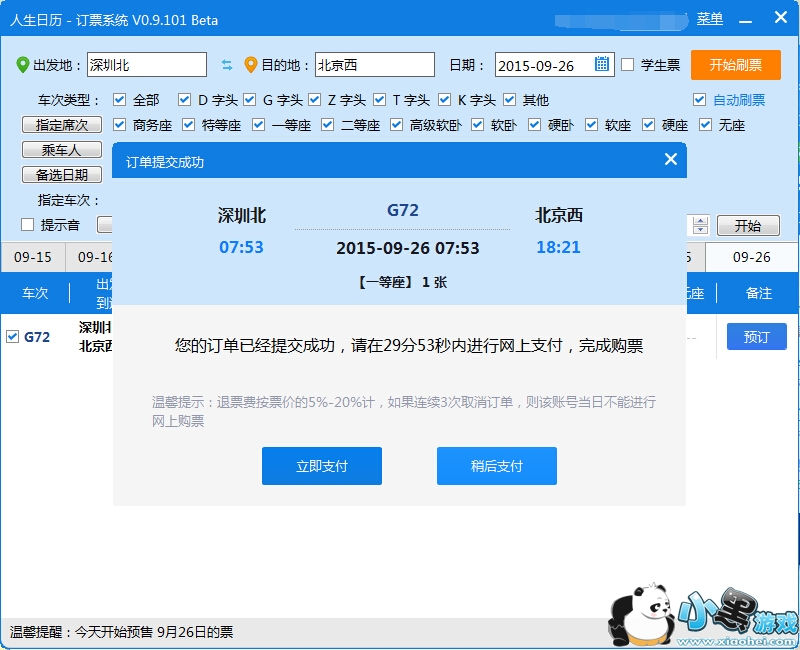Click the G72 train number in list
The width and height of the screenshot is (800, 650).
pos(37,337)
